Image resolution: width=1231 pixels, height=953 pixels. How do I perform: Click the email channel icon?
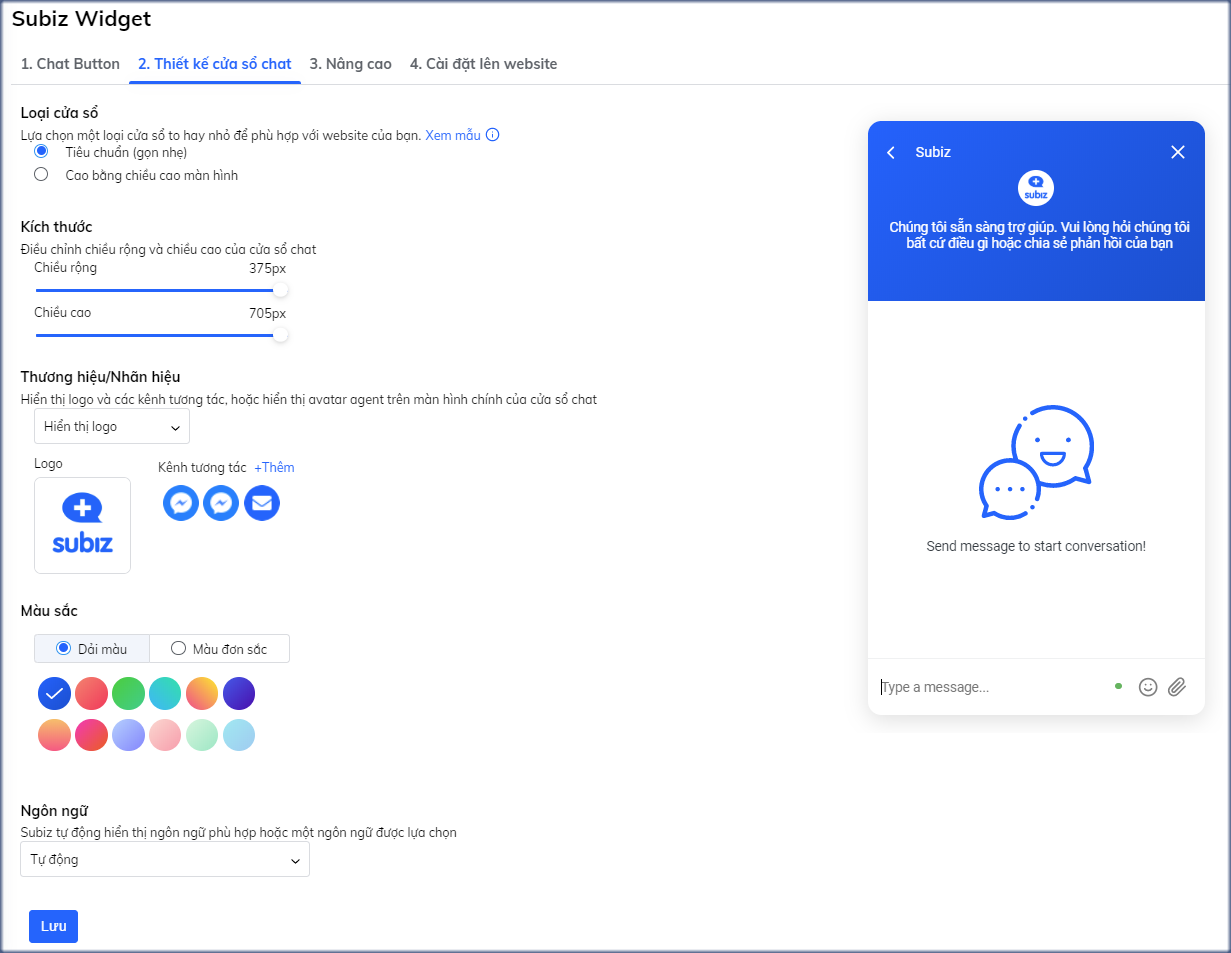[262, 503]
